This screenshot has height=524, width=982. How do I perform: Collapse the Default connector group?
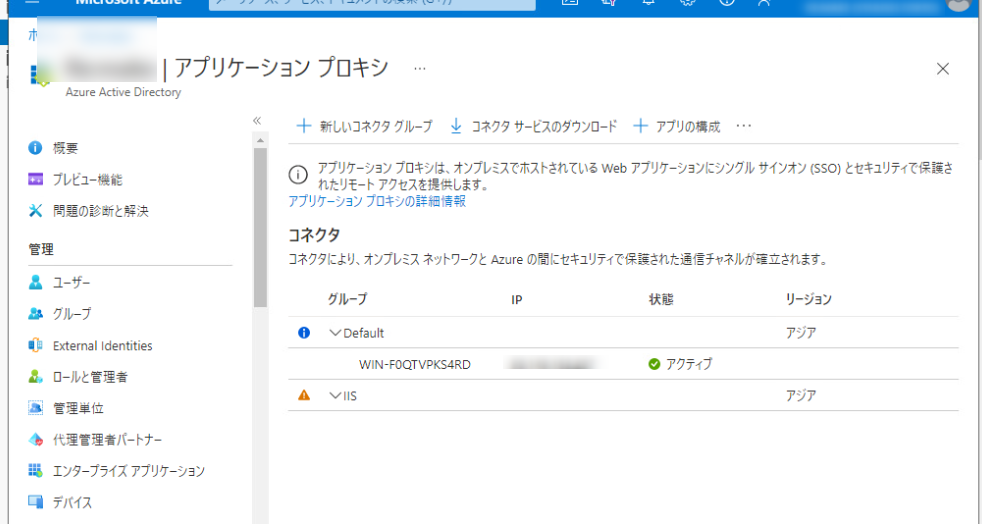pos(335,333)
